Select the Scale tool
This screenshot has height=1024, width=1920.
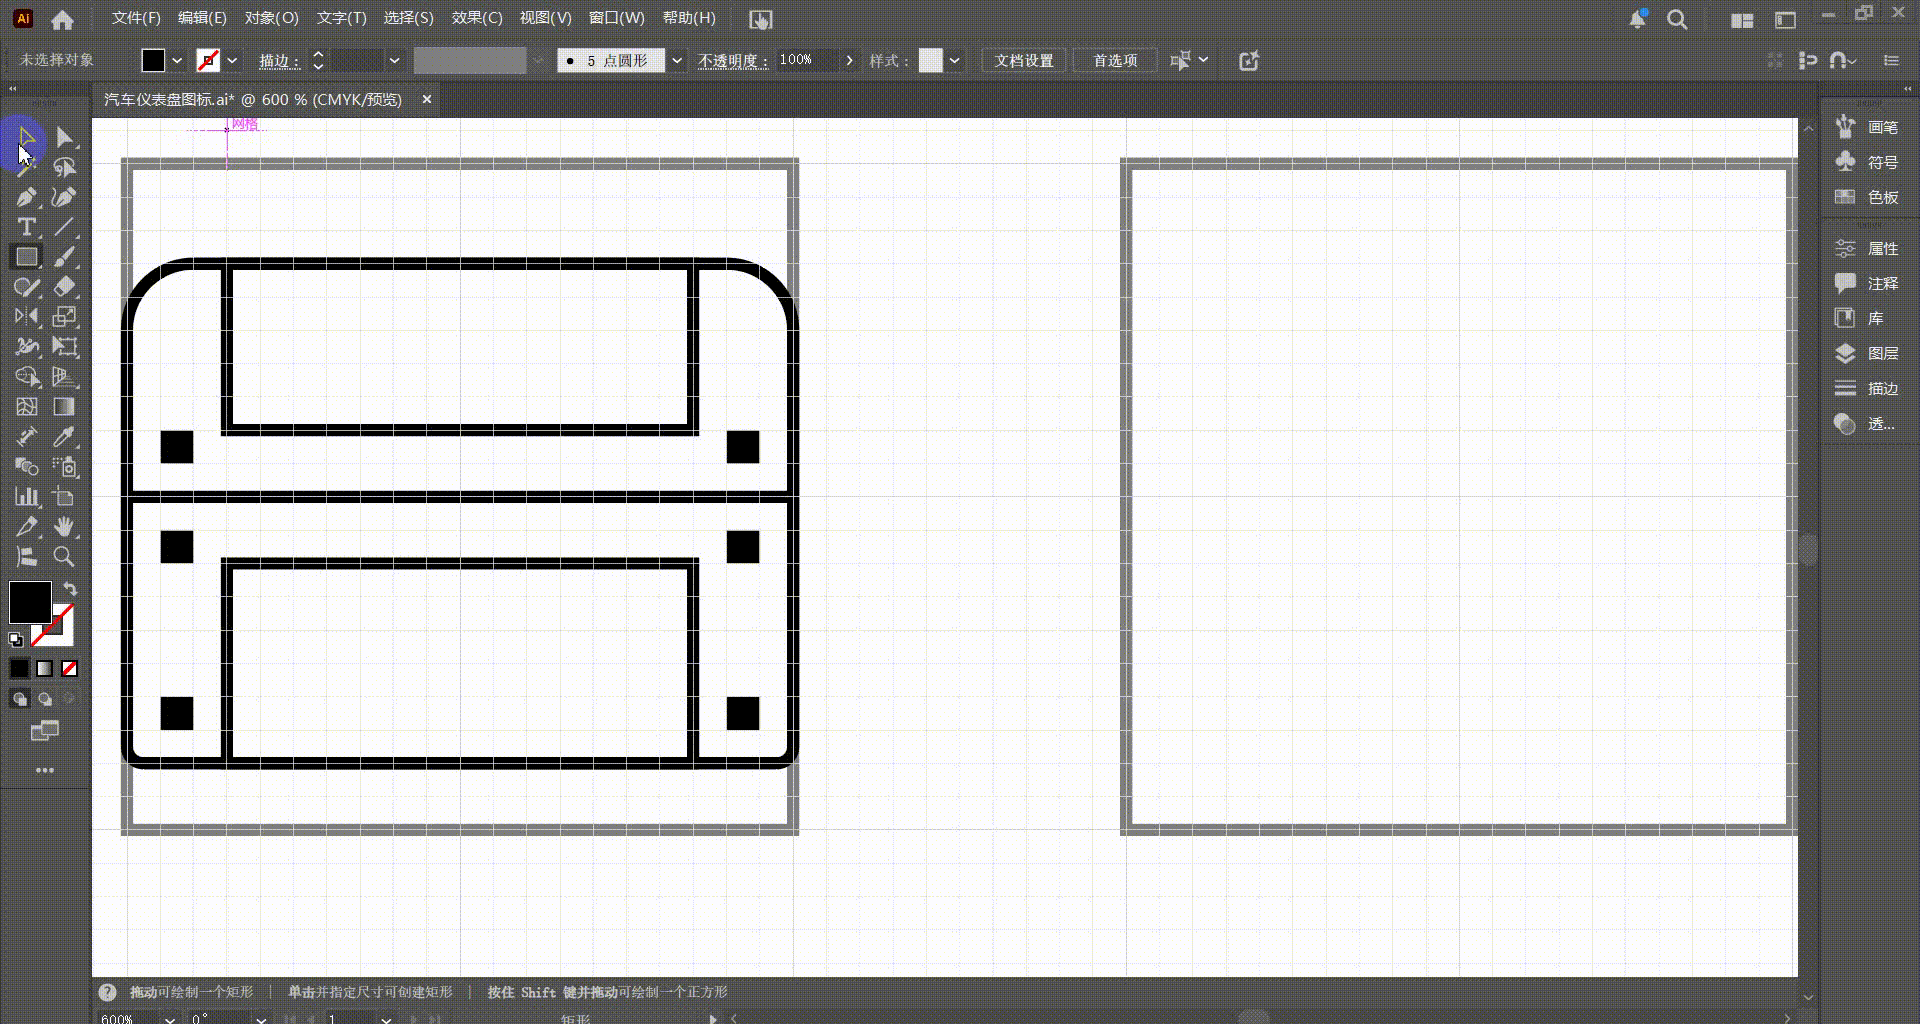pos(64,317)
